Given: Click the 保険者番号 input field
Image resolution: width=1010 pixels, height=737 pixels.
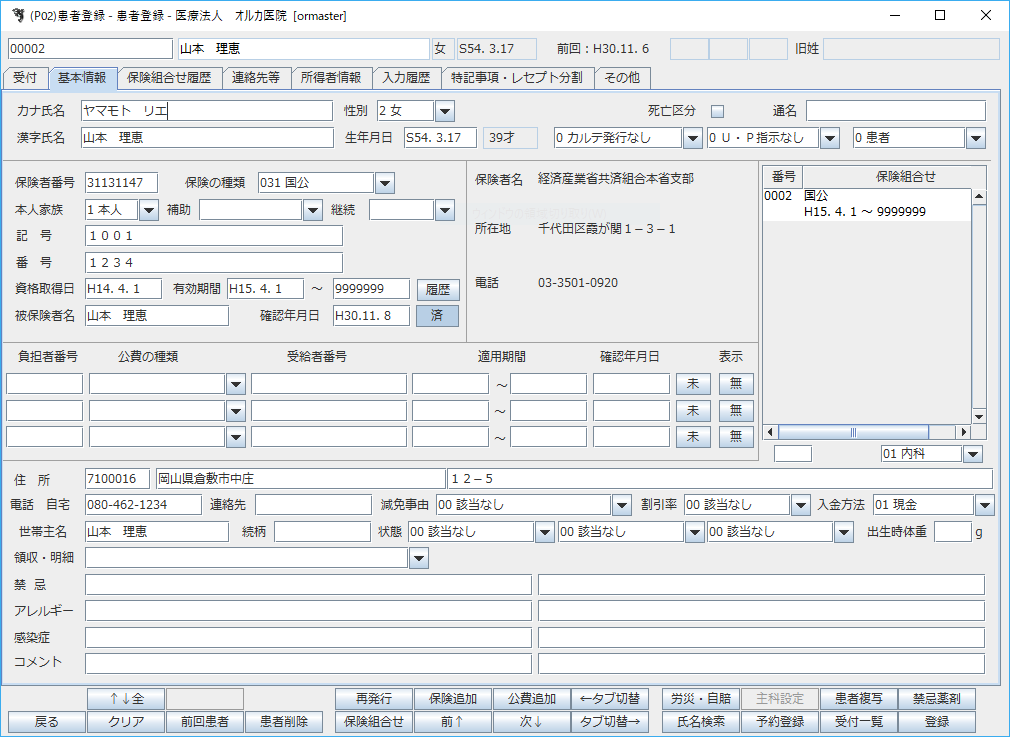Looking at the screenshot, I should [122, 183].
